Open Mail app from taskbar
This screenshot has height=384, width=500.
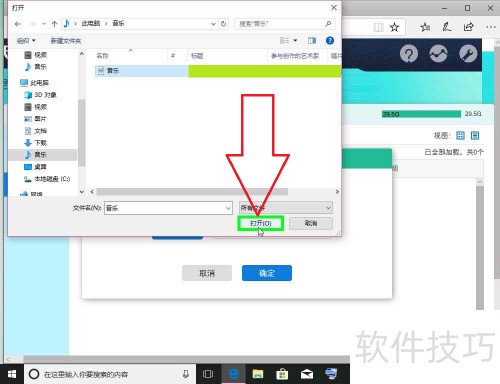pos(307,374)
